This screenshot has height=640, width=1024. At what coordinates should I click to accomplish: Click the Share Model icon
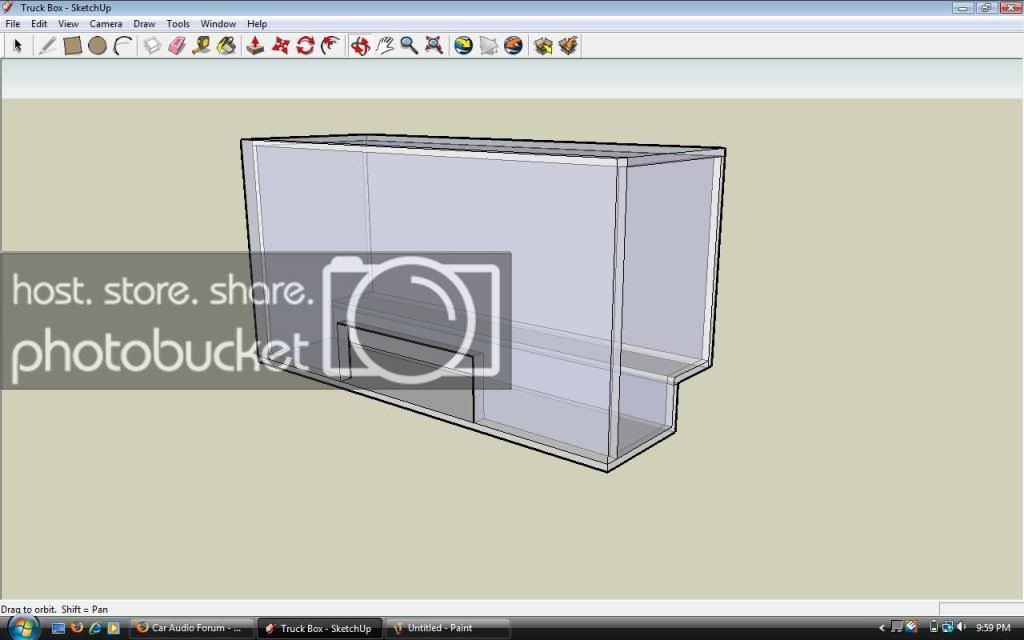[x=568, y=46]
